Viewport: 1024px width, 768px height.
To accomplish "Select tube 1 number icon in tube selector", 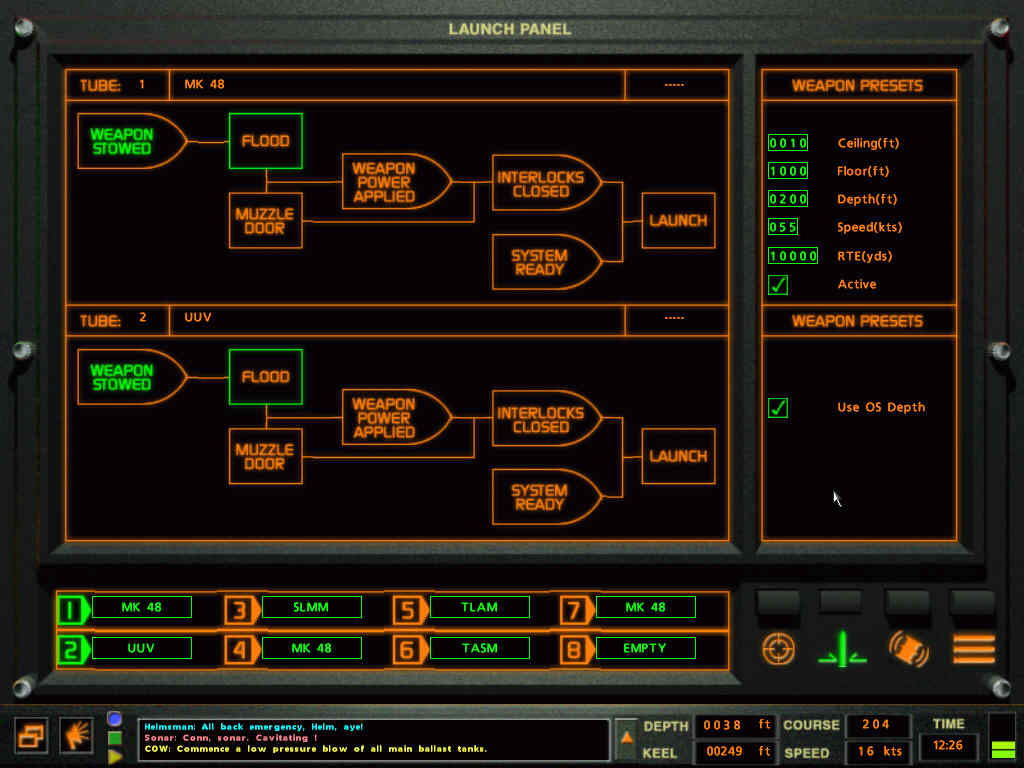I will [72, 609].
